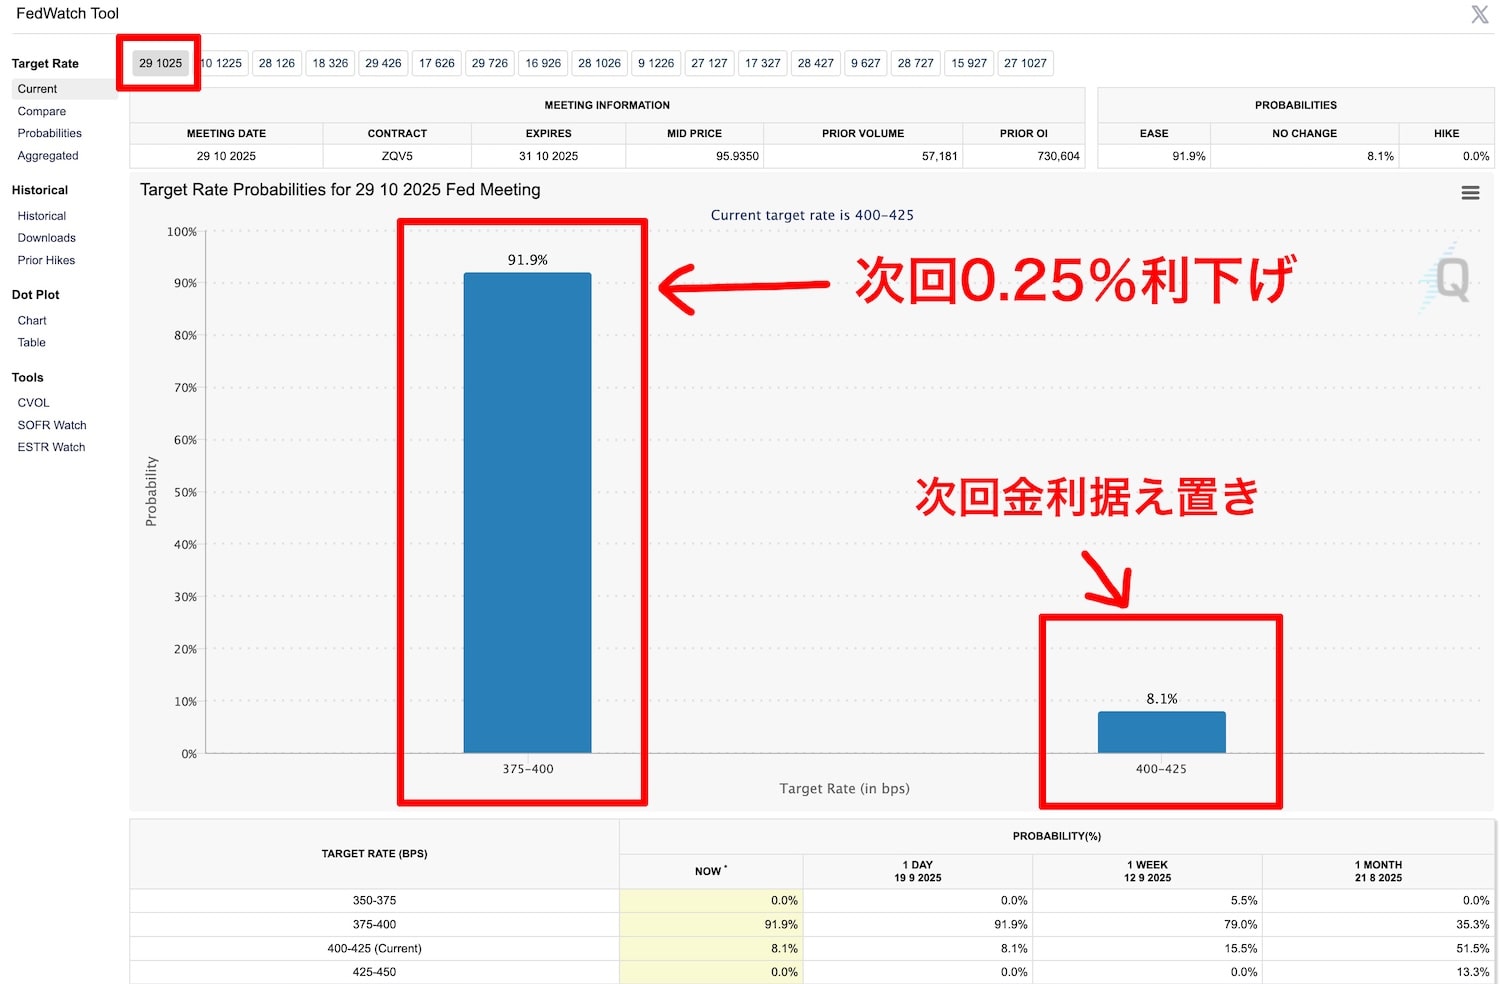The image size is (1500, 984).
Task: Select Current under Target Rate
Action: [37, 89]
